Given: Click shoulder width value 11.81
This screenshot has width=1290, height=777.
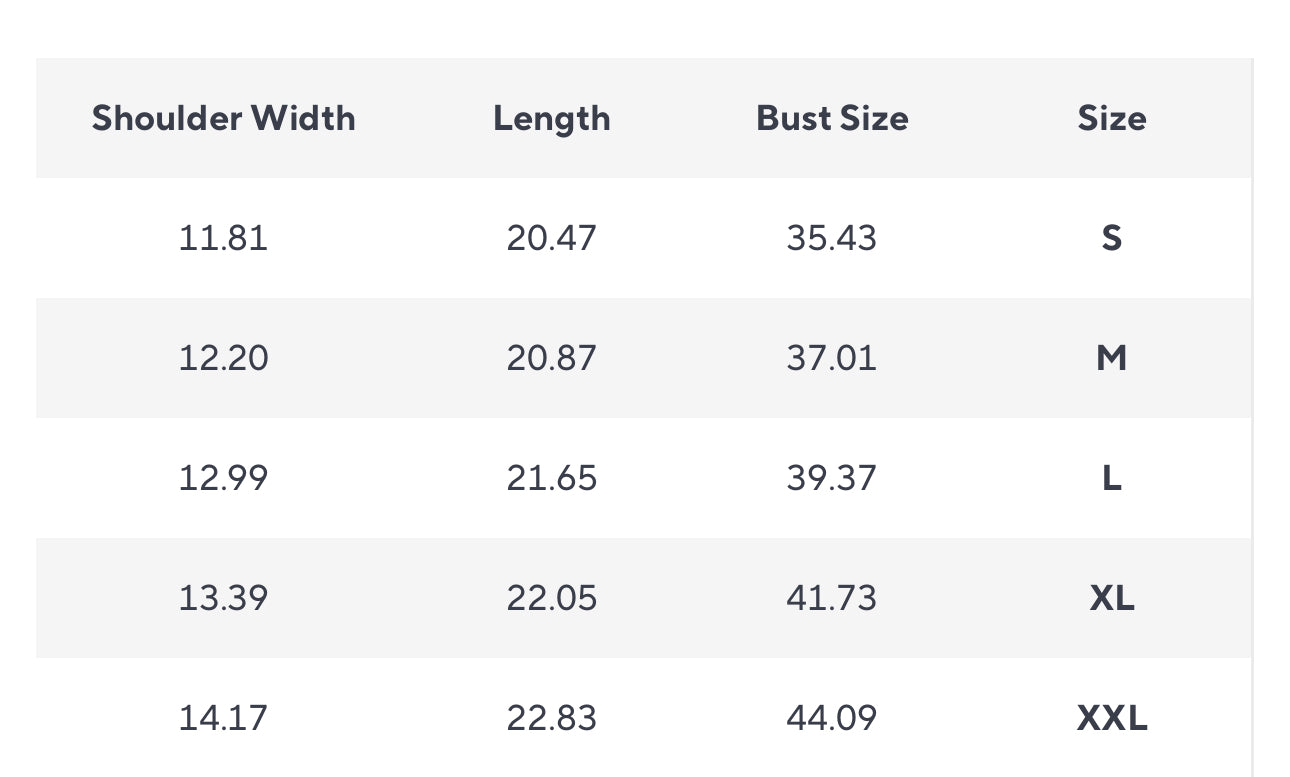Looking at the screenshot, I should 223,238.
